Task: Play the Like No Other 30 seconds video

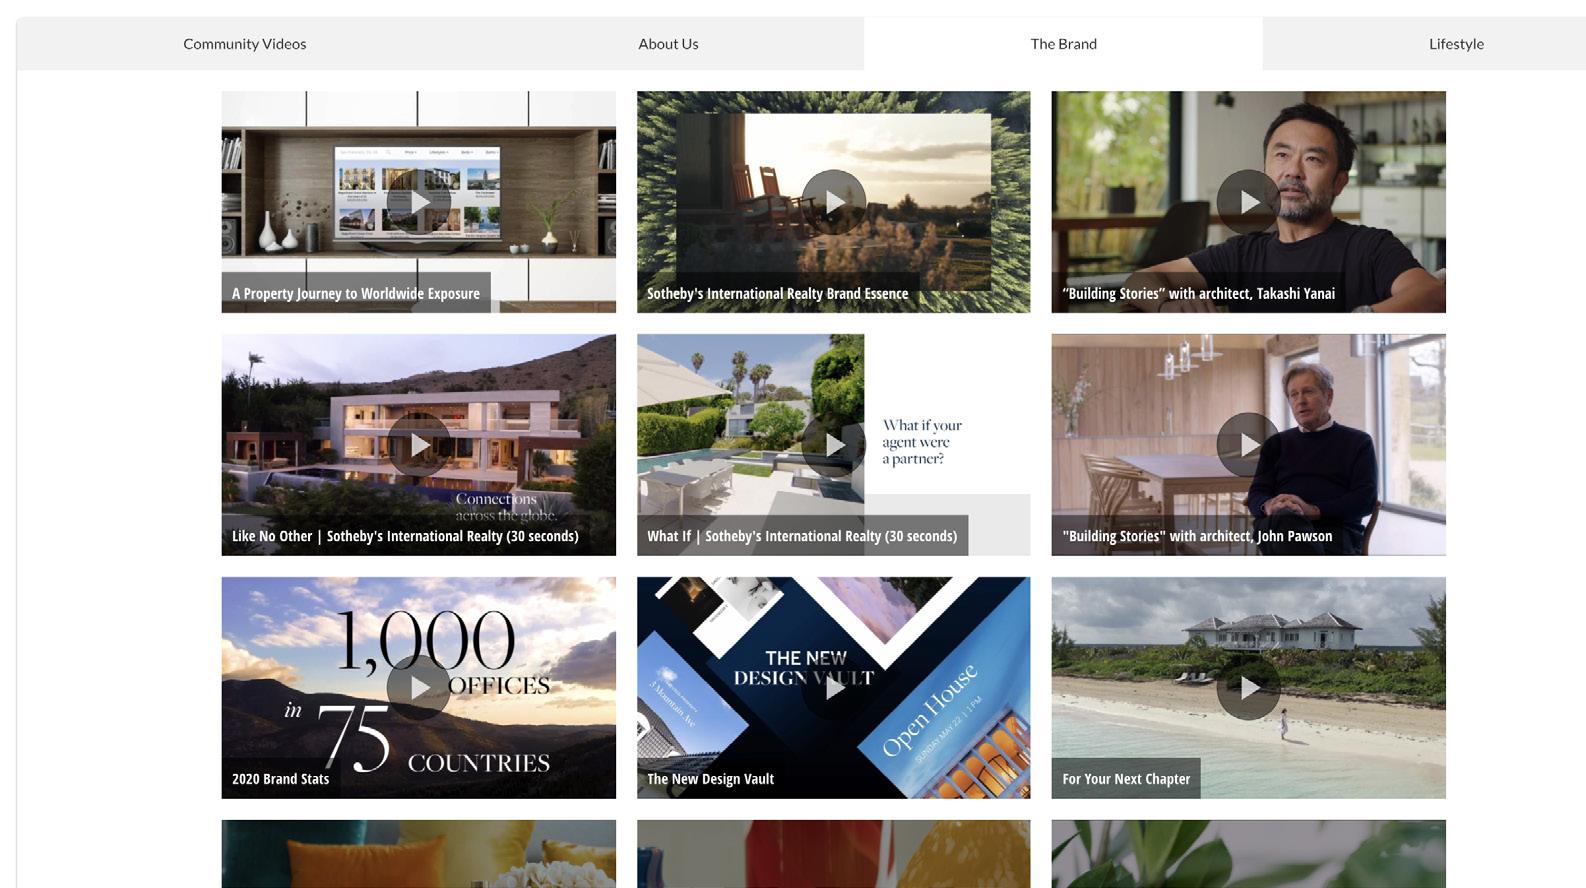Action: coord(418,445)
